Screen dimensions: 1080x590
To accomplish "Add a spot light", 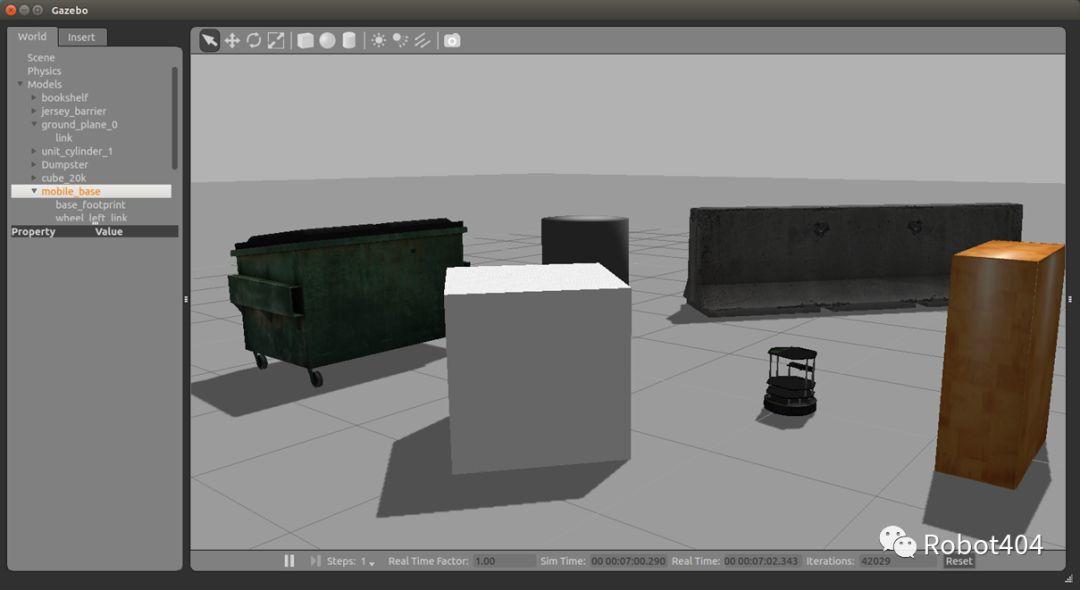I will 400,41.
